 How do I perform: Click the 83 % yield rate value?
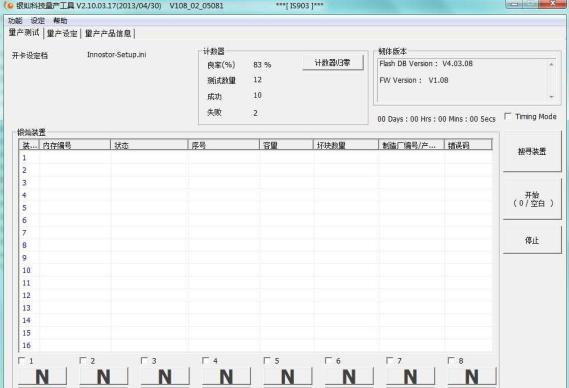click(x=262, y=65)
